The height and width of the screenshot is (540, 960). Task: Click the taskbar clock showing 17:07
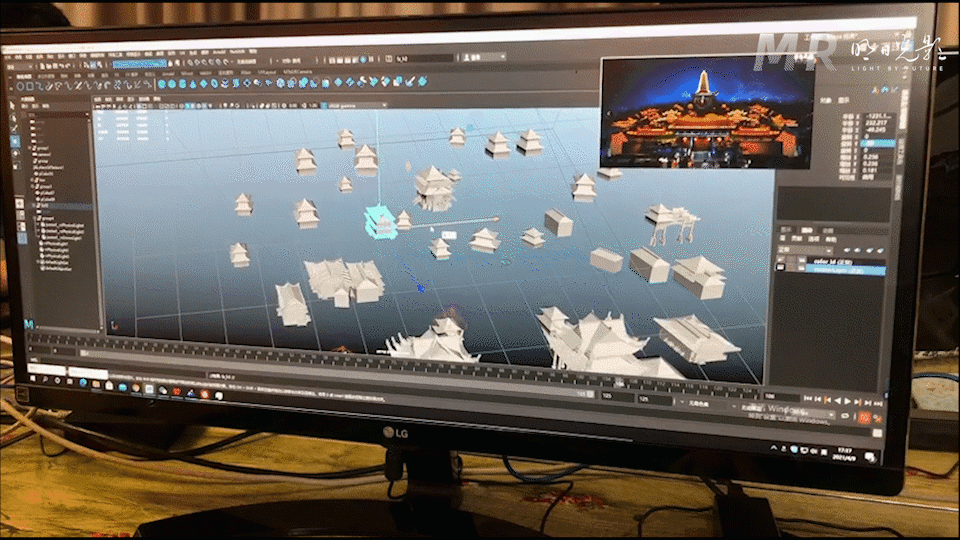pos(844,454)
